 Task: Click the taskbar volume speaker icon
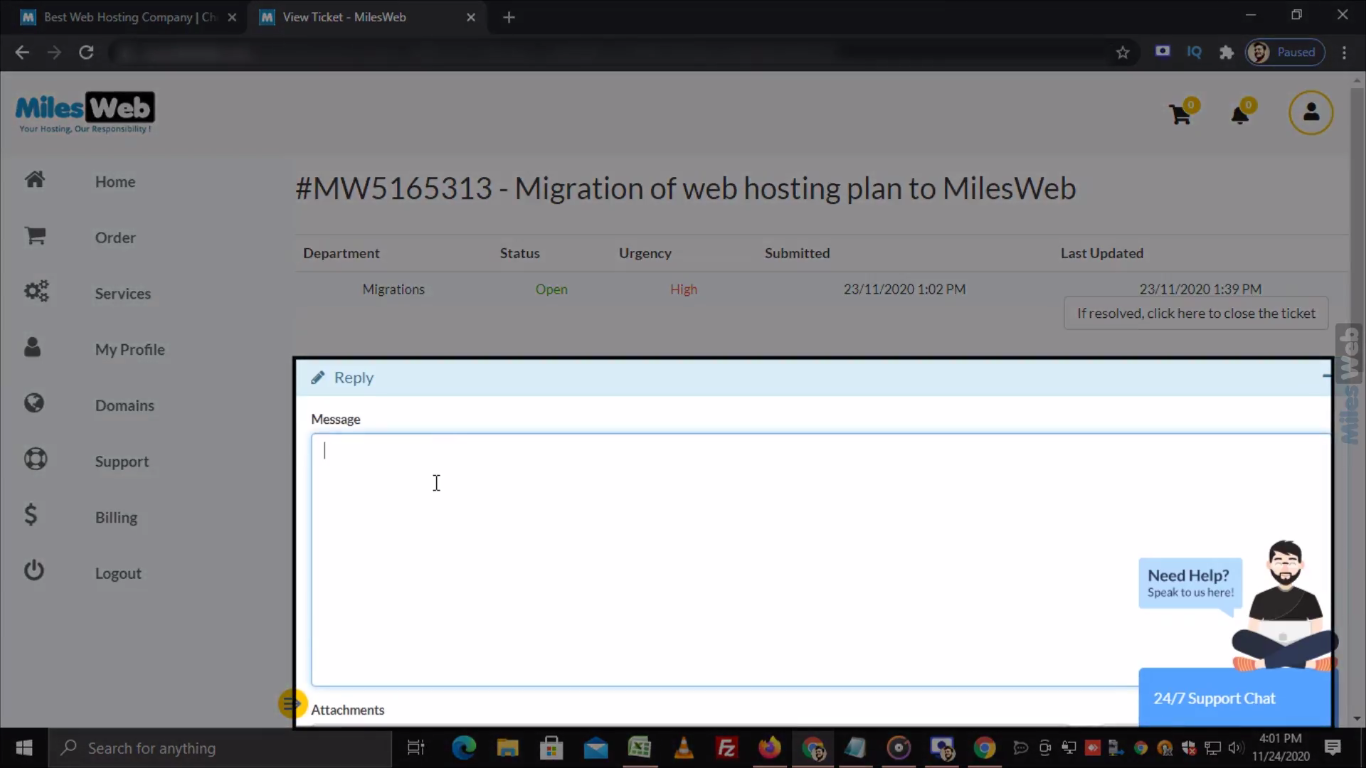pyautogui.click(x=1236, y=748)
